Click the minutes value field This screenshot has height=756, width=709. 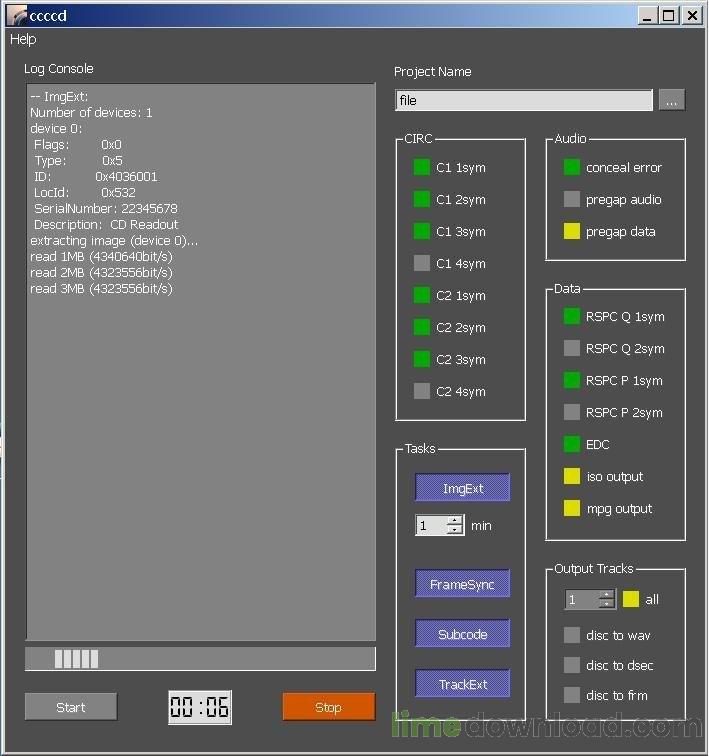pos(431,526)
